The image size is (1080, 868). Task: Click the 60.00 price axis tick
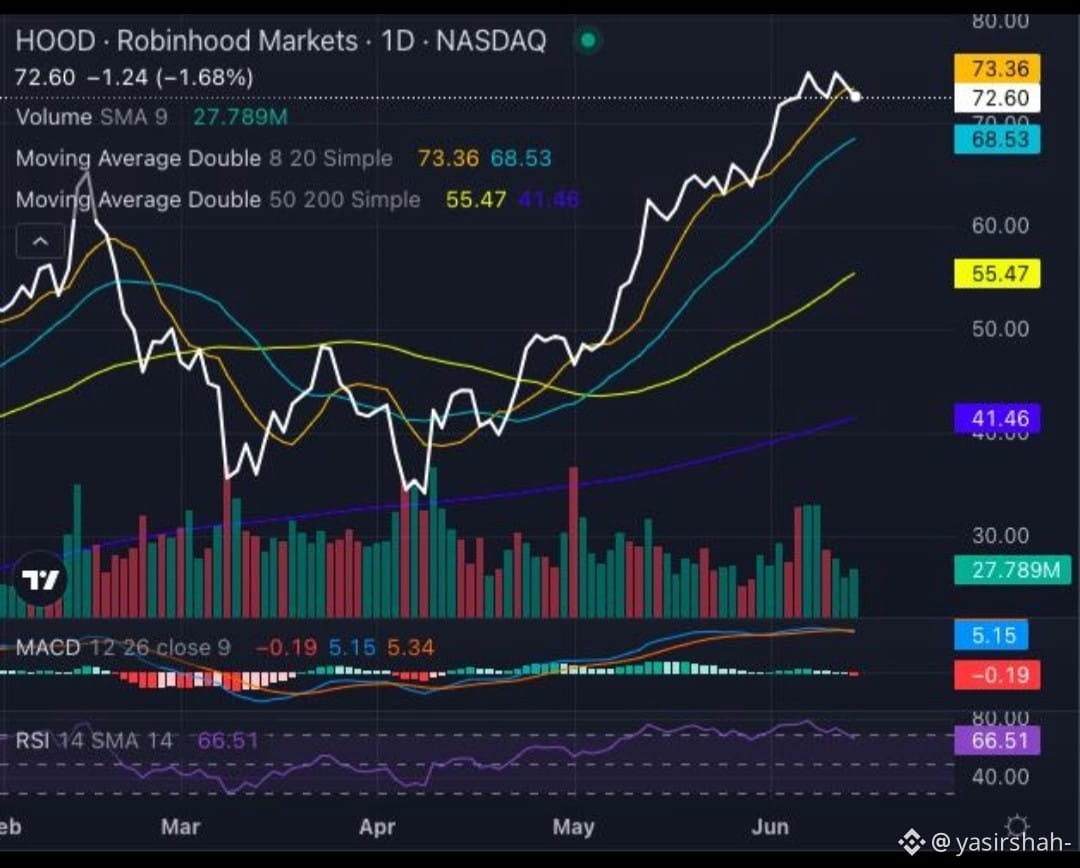click(x=1000, y=225)
